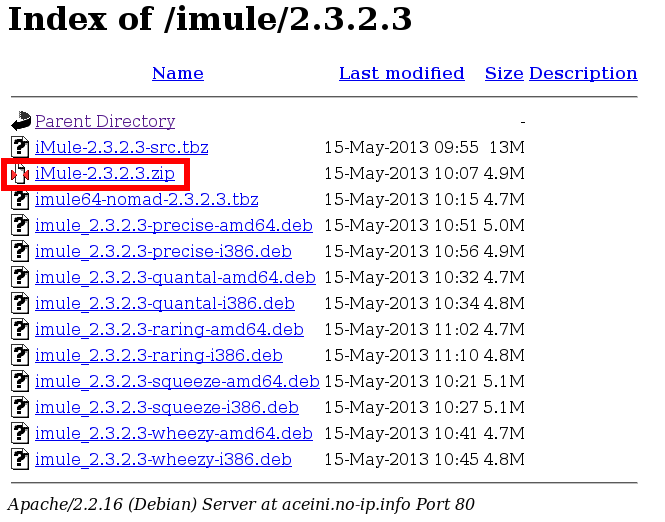Click the file icon beside iMule-2.3.2.3-src.tbz

pos(21,148)
